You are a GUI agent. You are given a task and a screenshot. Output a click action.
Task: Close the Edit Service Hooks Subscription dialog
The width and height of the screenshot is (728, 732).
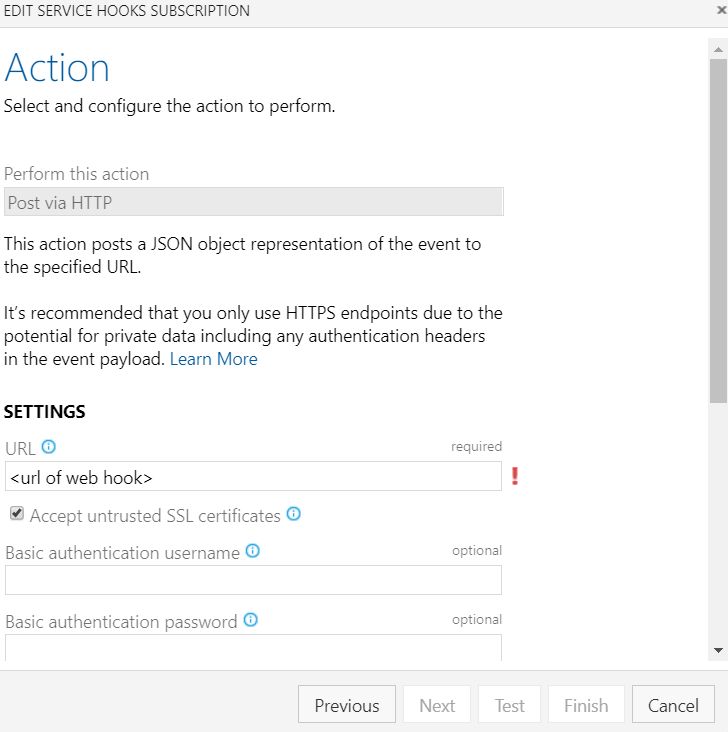(x=721, y=10)
